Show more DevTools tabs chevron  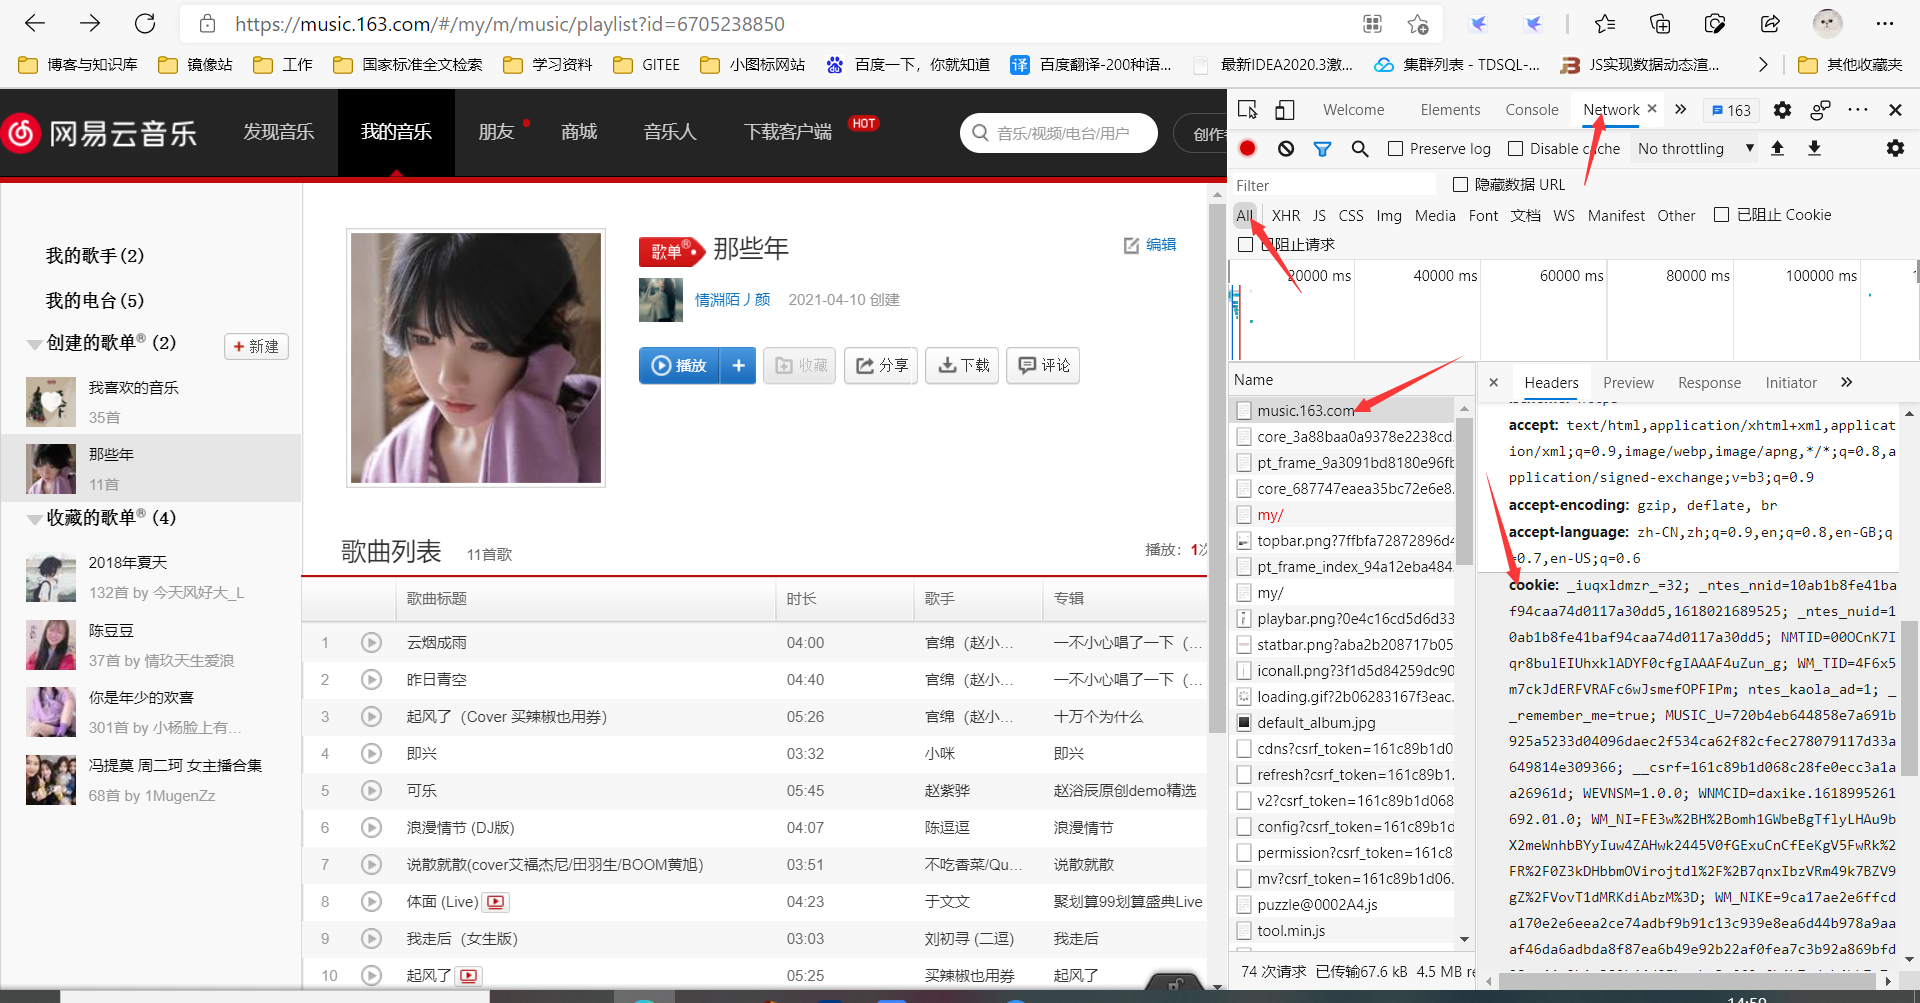1680,109
